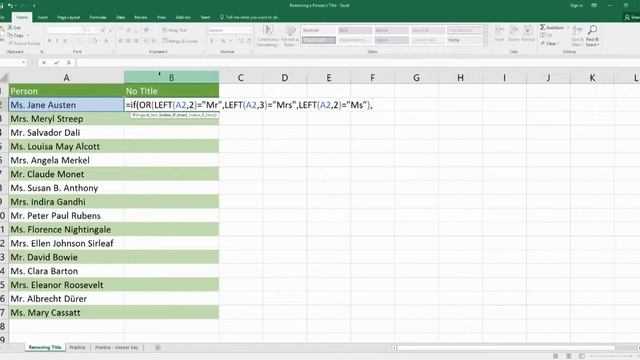Click the Undo arrow in the title bar

pyautogui.click(x=10, y=6)
